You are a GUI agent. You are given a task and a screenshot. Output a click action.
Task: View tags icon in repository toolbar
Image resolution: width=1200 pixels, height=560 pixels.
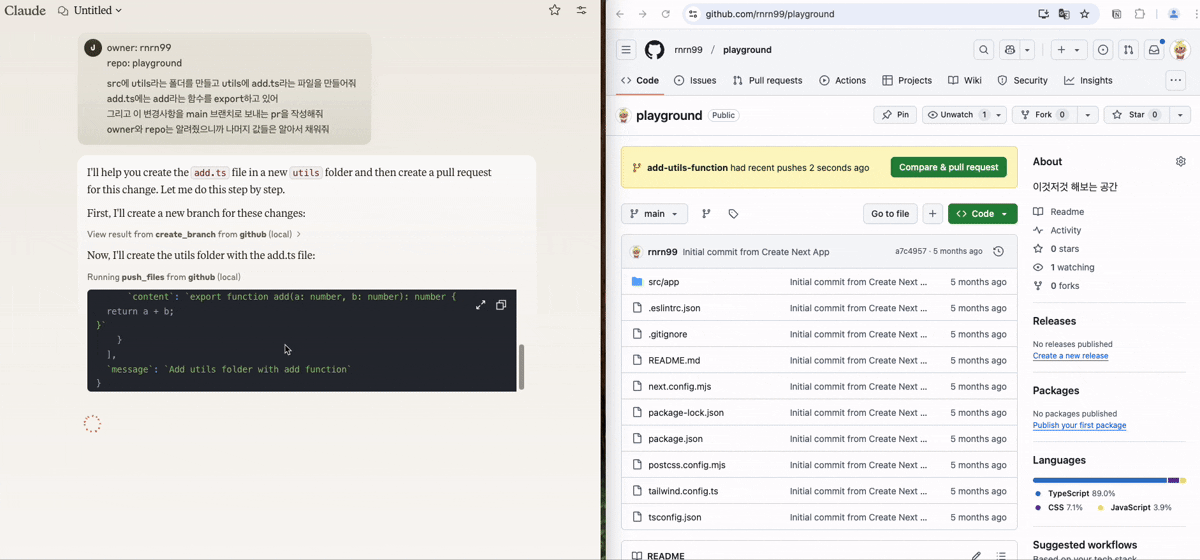[x=733, y=214]
